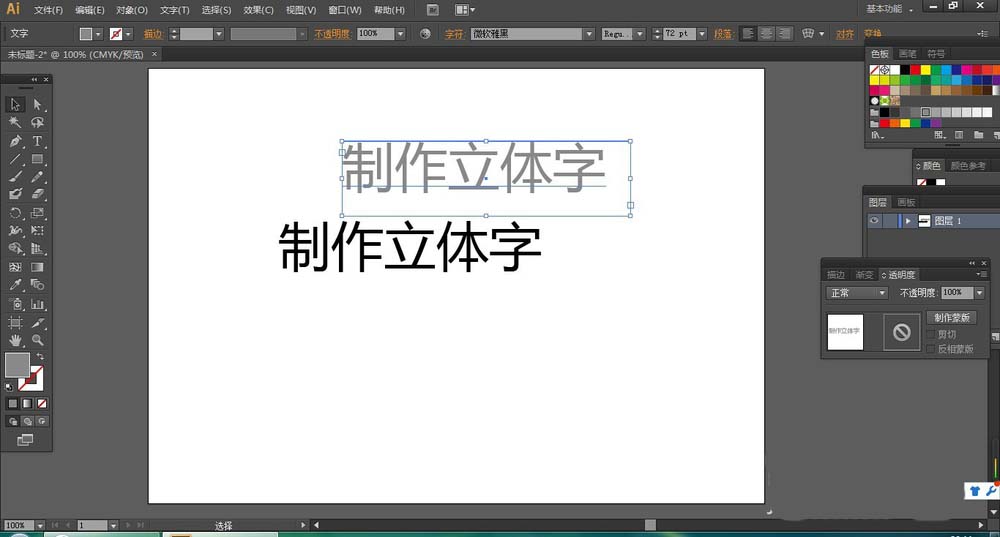Select the Zoom magnifier tool
The height and width of the screenshot is (537, 1000).
37,341
